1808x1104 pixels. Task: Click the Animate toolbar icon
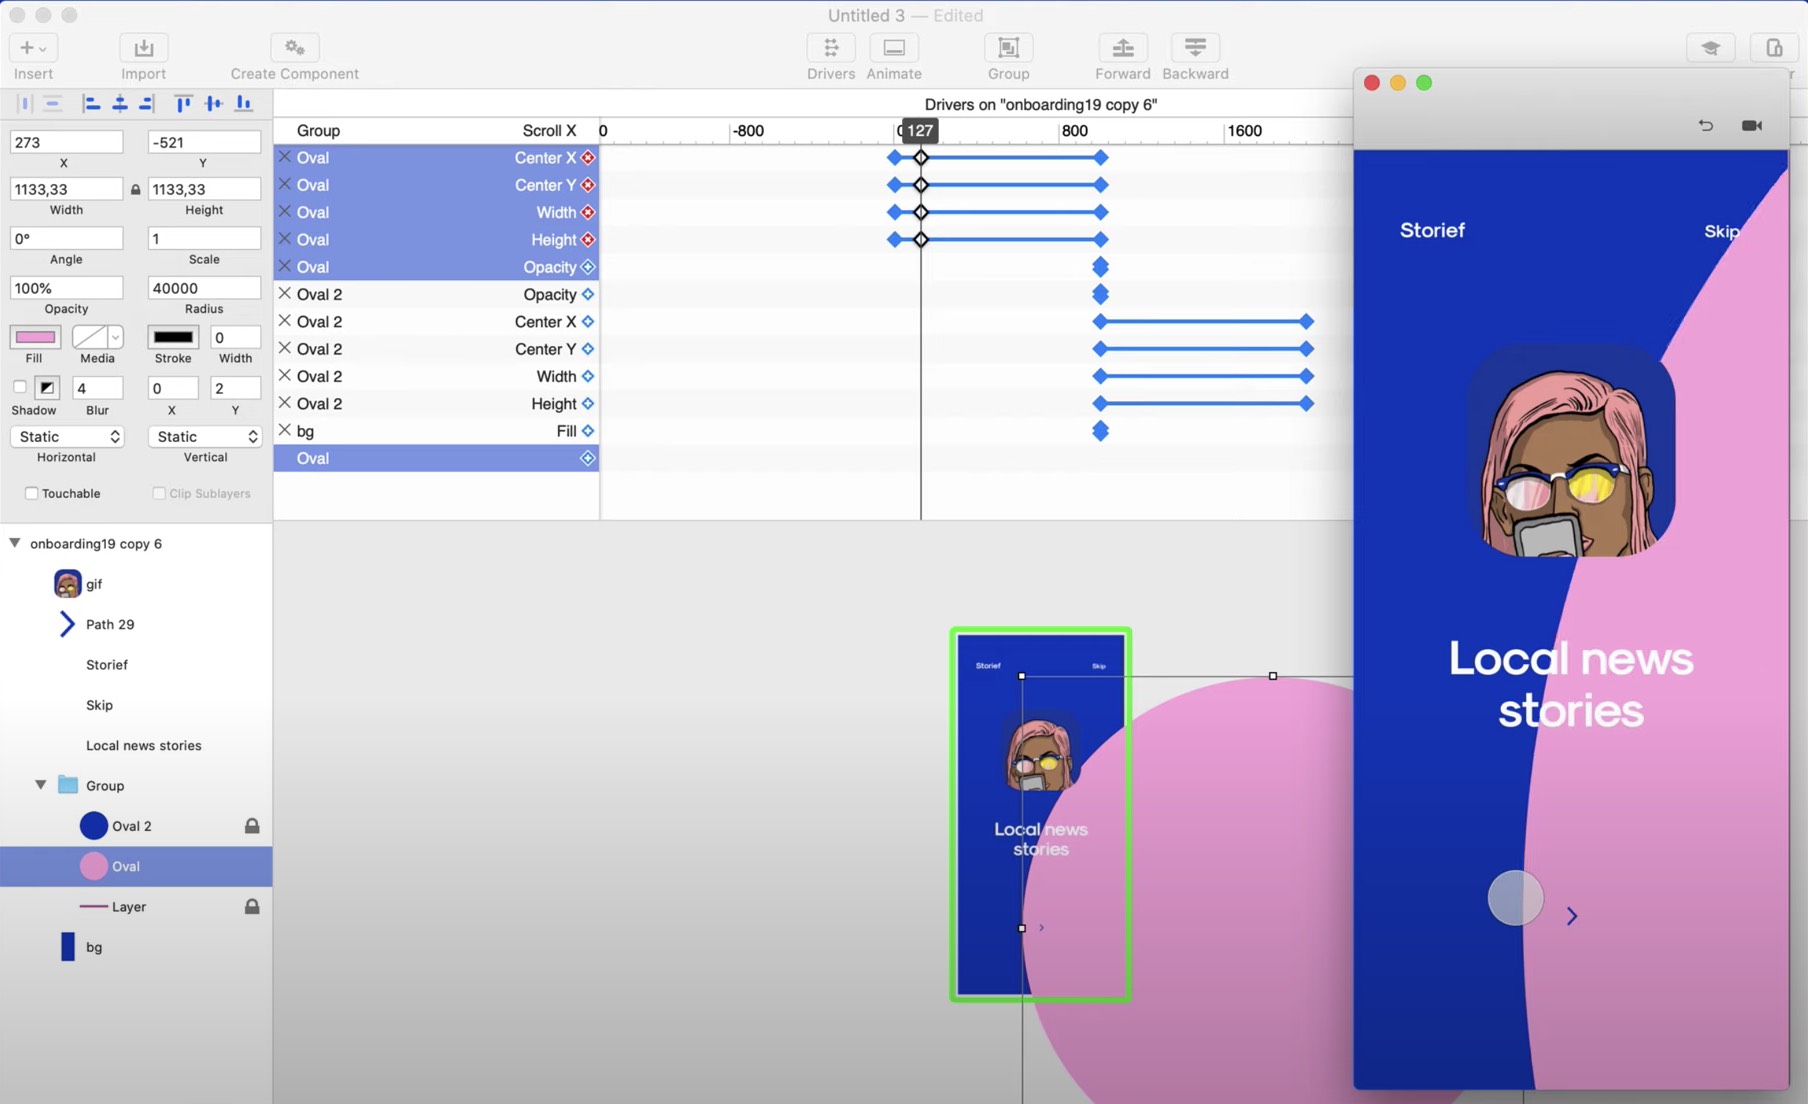(x=894, y=48)
